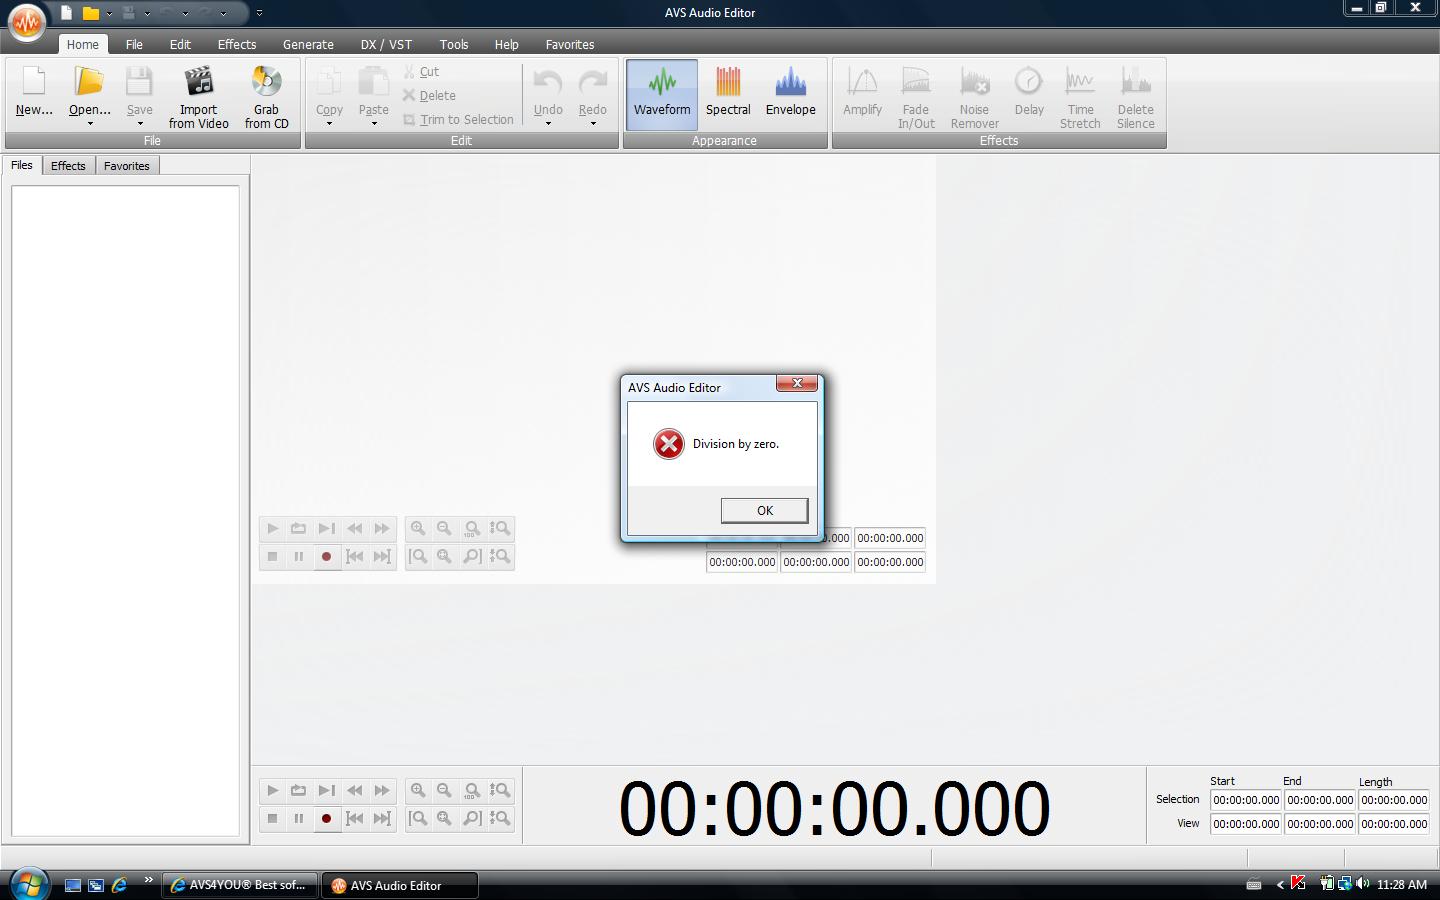Expand the dropdown arrow under Paste
This screenshot has height=900, width=1440.
pyautogui.click(x=374, y=123)
